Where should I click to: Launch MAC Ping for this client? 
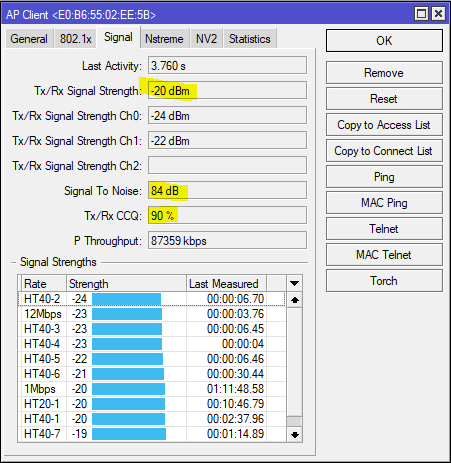coord(384,203)
